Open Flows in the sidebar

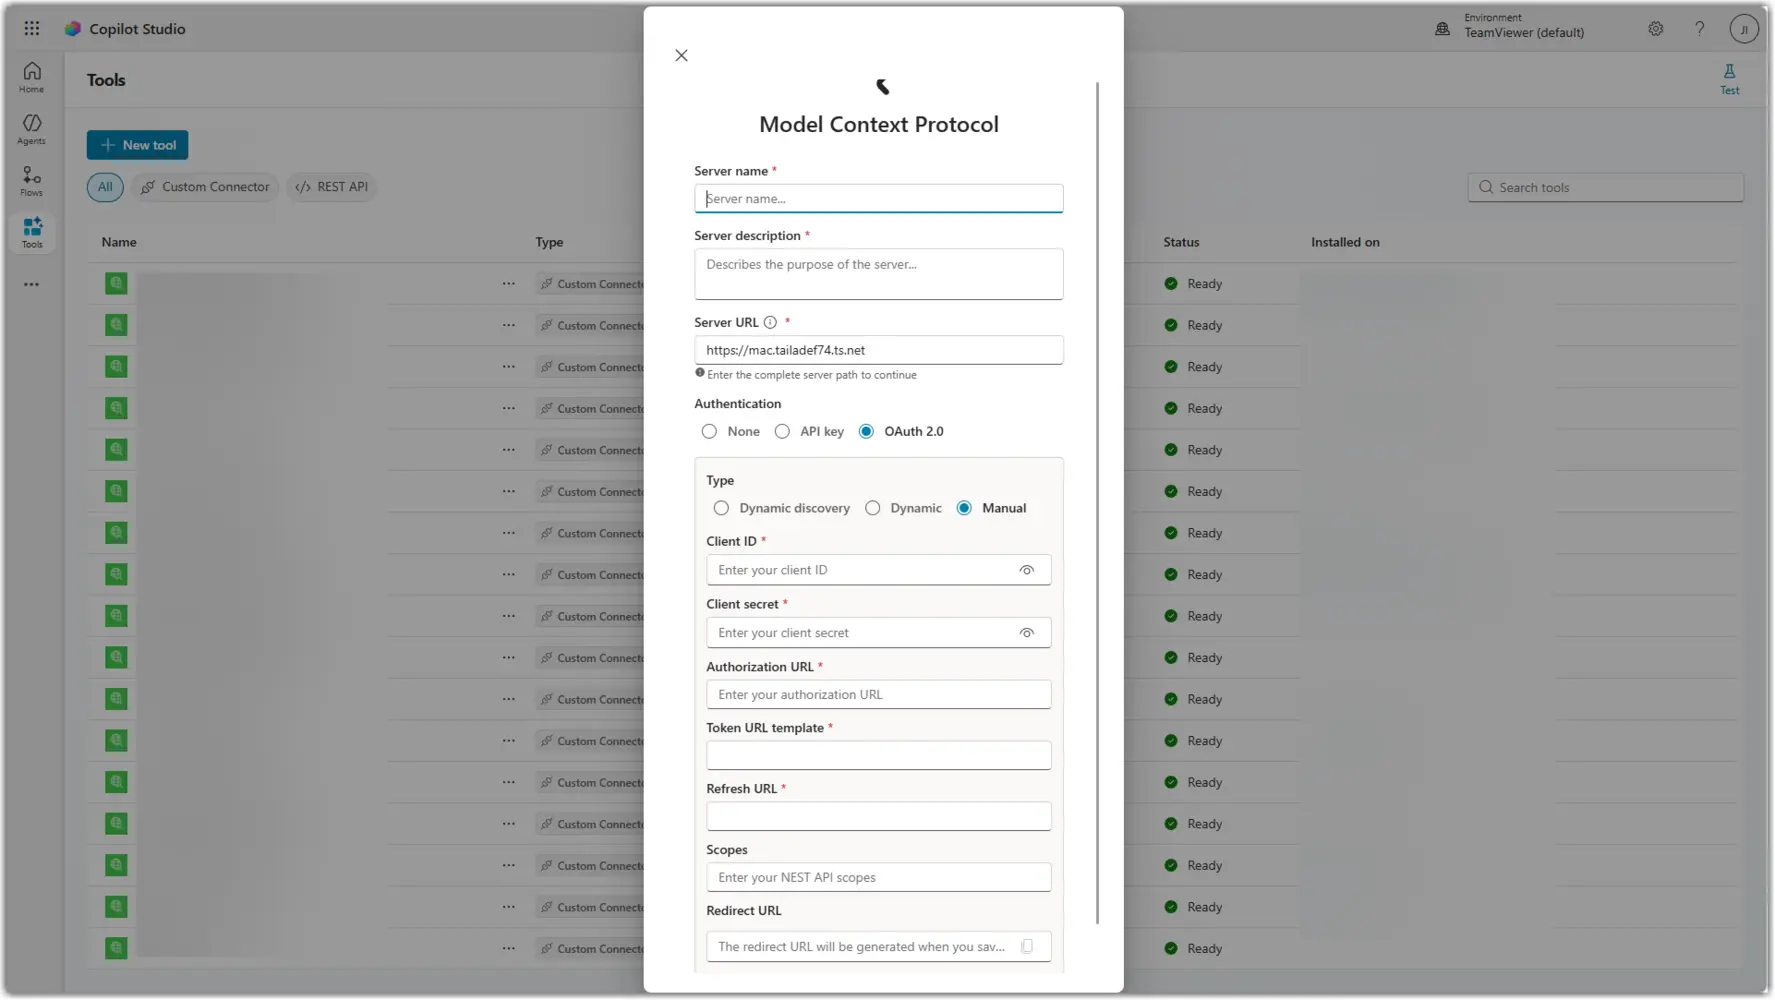pos(32,181)
